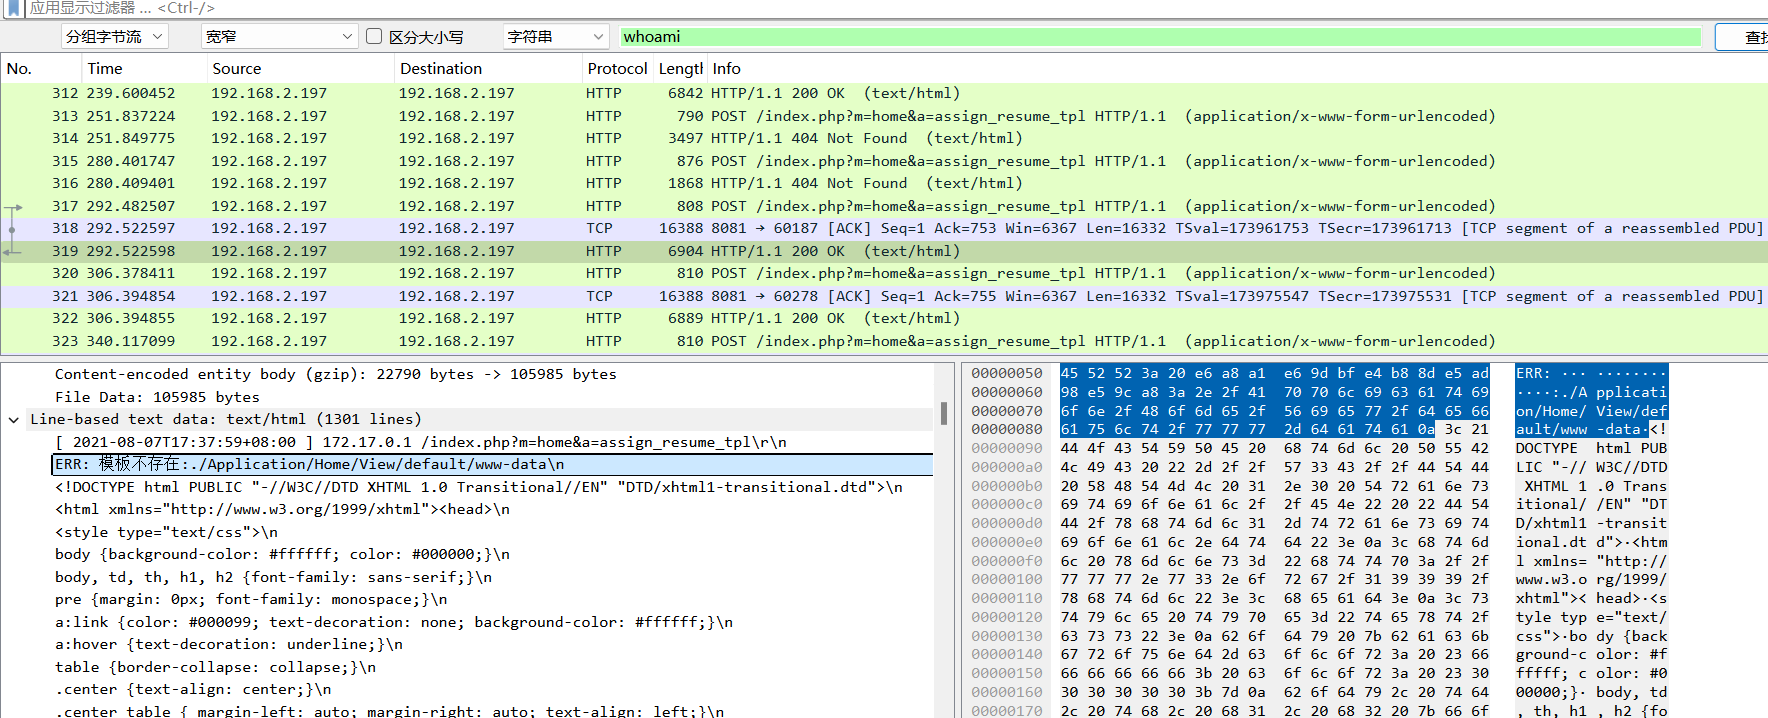Select packet 315 POST request row

tap(884, 161)
